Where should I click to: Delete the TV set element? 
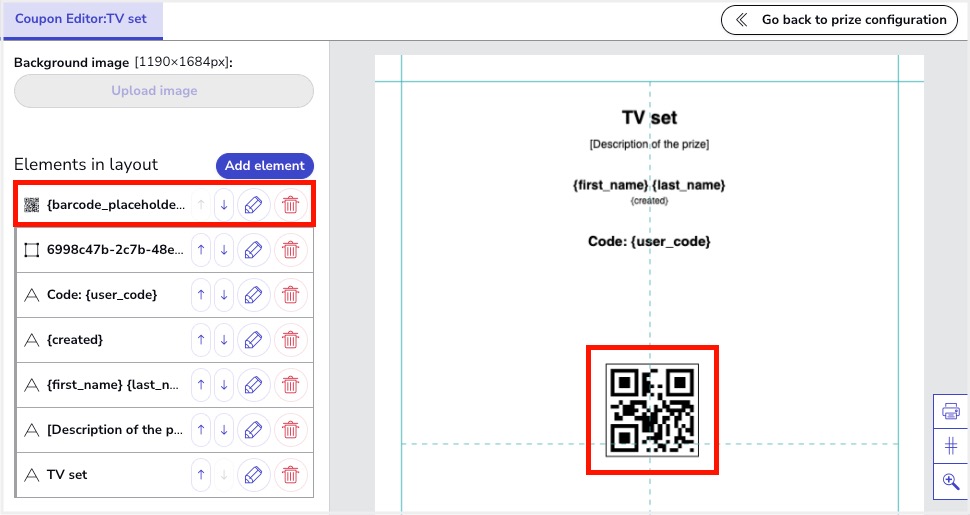(290, 475)
